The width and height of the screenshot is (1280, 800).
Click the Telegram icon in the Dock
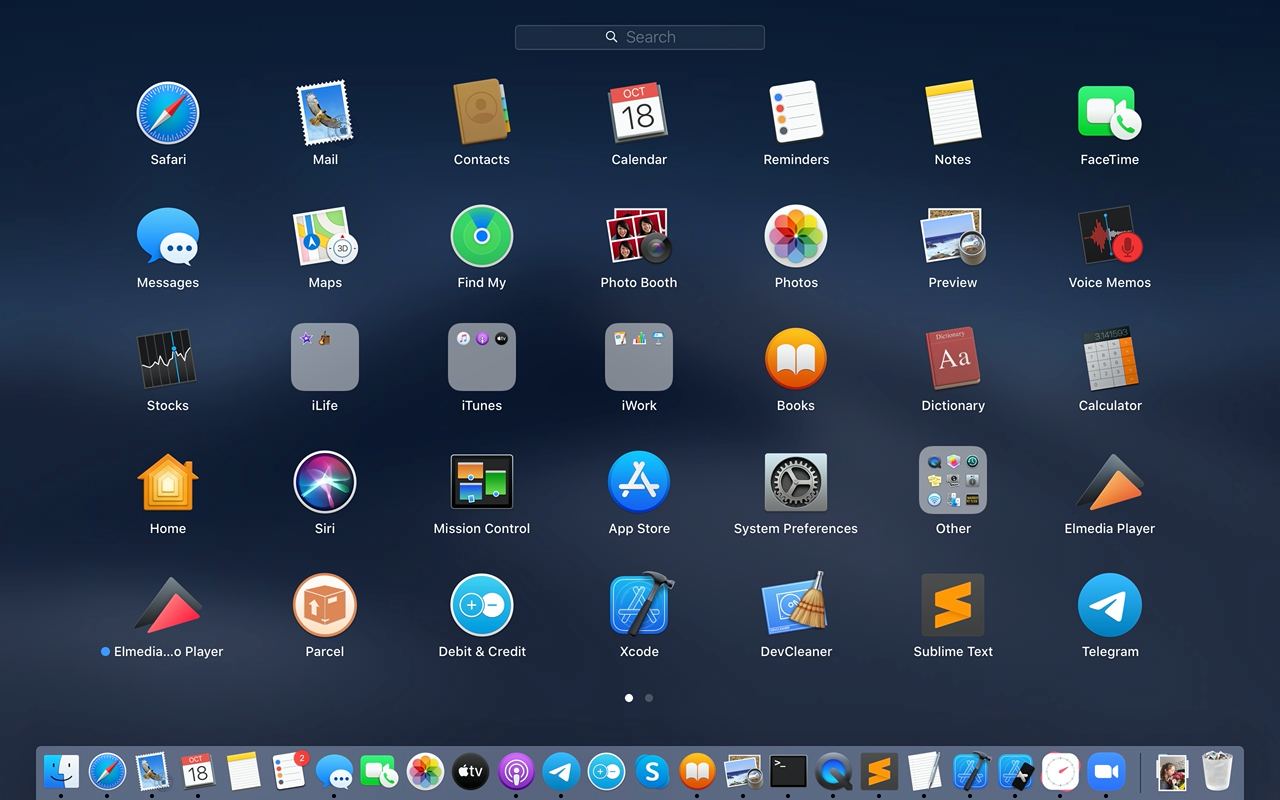click(x=561, y=771)
